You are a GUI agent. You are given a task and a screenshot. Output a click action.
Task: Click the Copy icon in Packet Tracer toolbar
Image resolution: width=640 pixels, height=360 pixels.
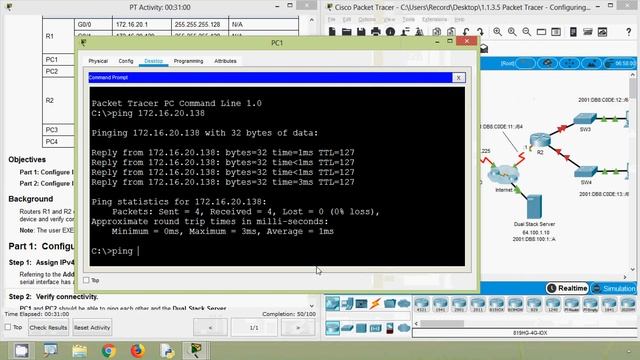(x=436, y=32)
